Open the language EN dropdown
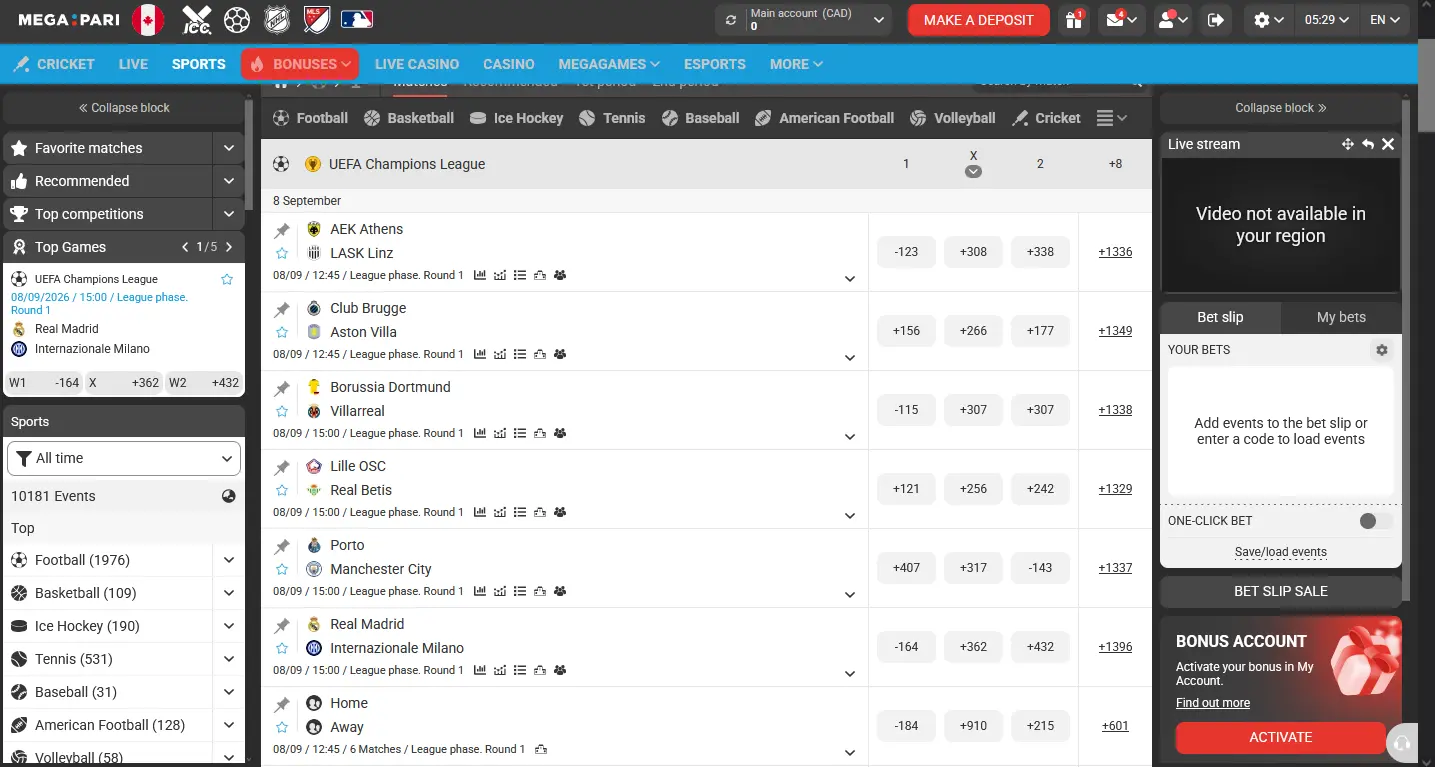Viewport: 1435px width, 767px height. (x=1385, y=20)
